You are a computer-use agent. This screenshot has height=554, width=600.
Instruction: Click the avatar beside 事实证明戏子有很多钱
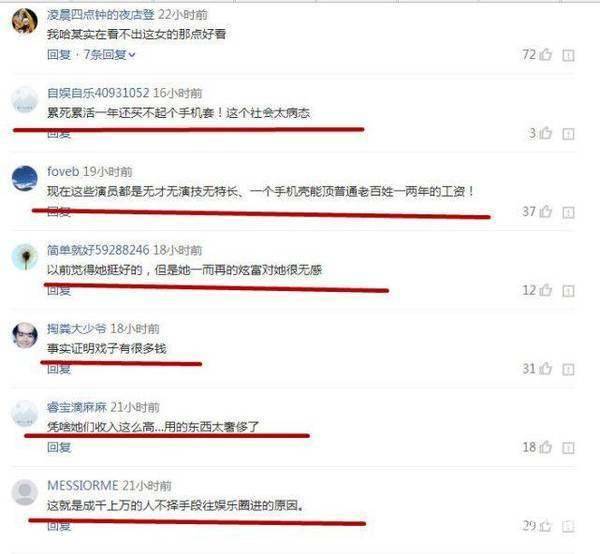click(x=25, y=335)
